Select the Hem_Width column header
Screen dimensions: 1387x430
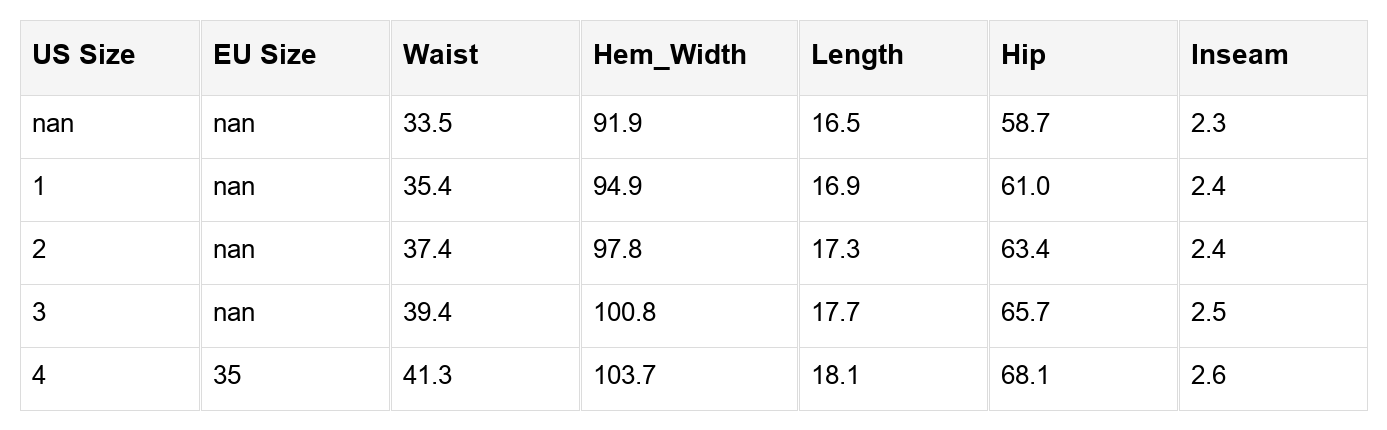(x=669, y=55)
